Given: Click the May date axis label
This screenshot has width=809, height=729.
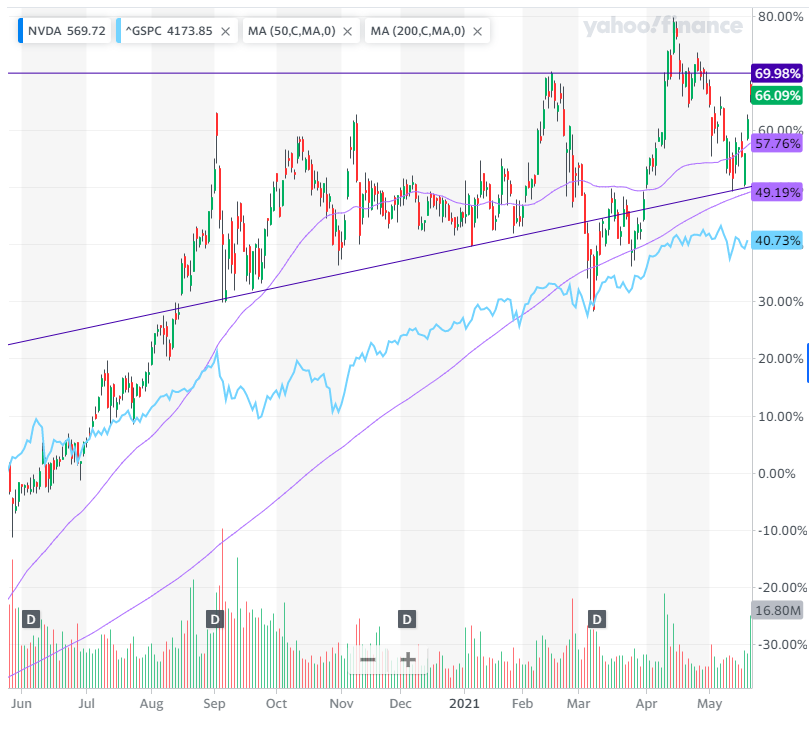Looking at the screenshot, I should (x=709, y=704).
